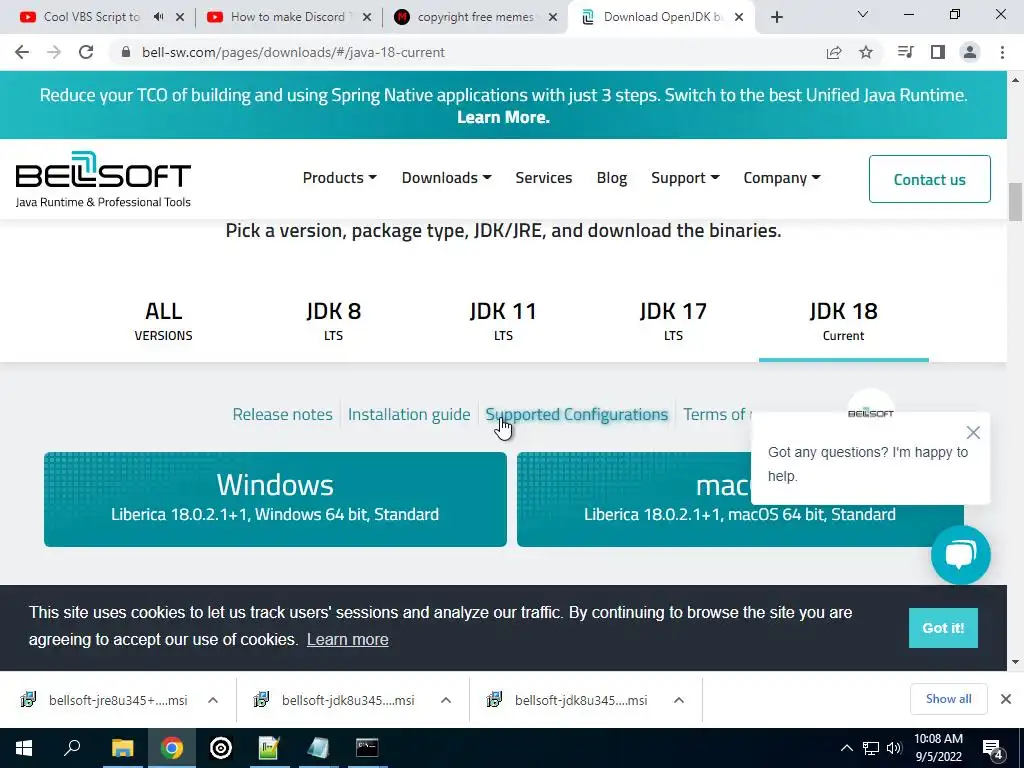Toggle Chrome side panel icon

[x=938, y=52]
